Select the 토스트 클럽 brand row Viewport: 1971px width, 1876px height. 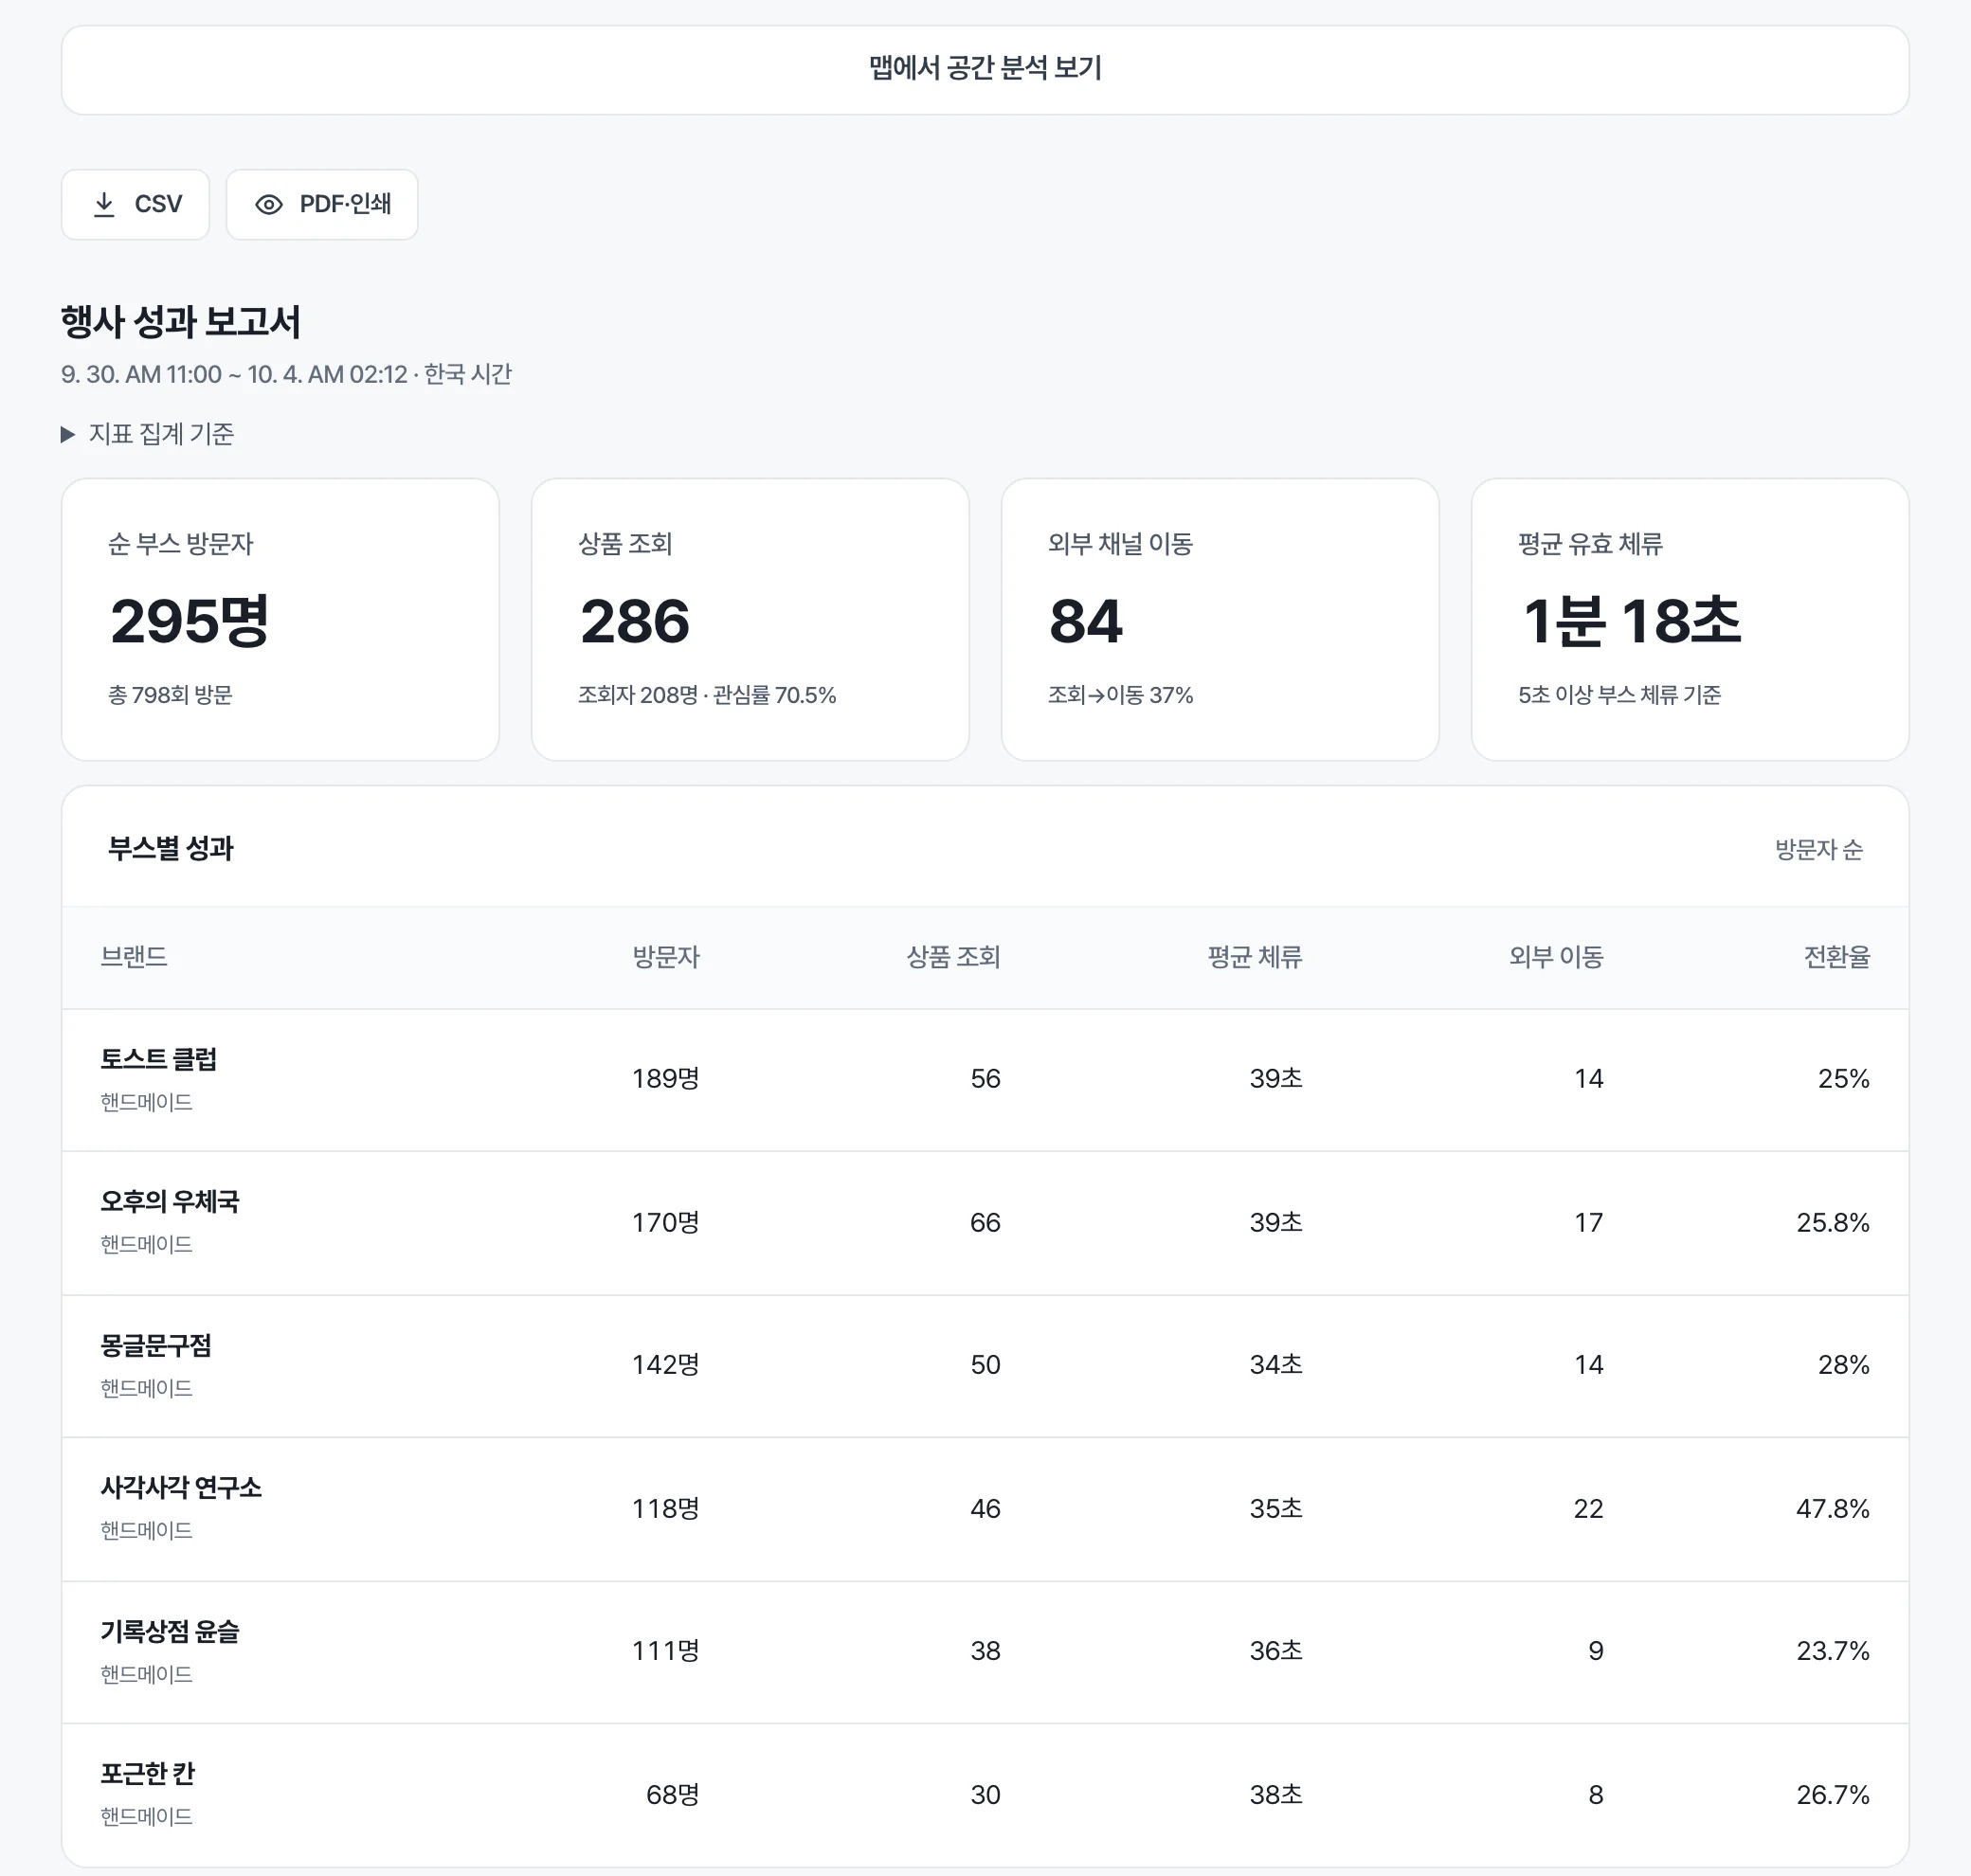pos(985,1080)
